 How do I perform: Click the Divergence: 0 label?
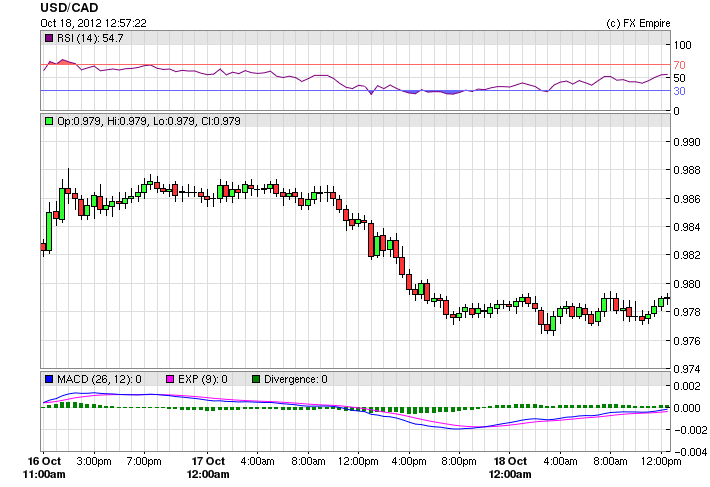[x=296, y=379]
